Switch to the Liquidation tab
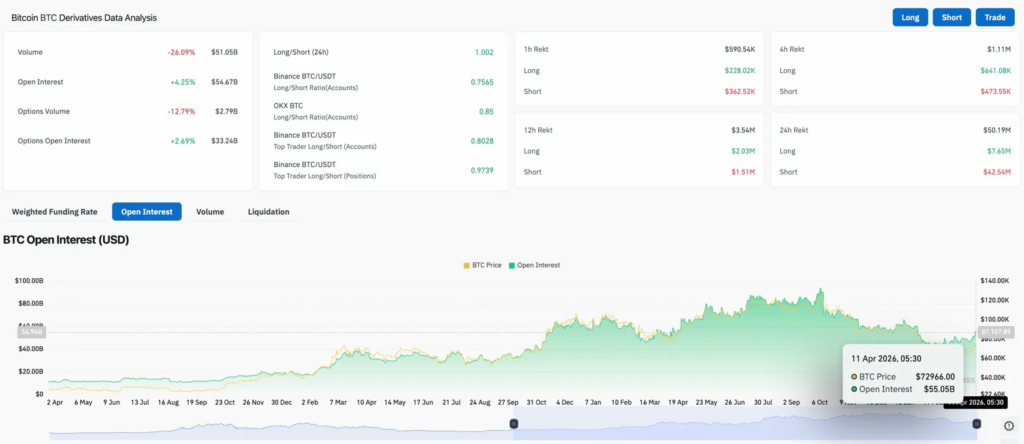This screenshot has height=444, width=1024. click(268, 212)
